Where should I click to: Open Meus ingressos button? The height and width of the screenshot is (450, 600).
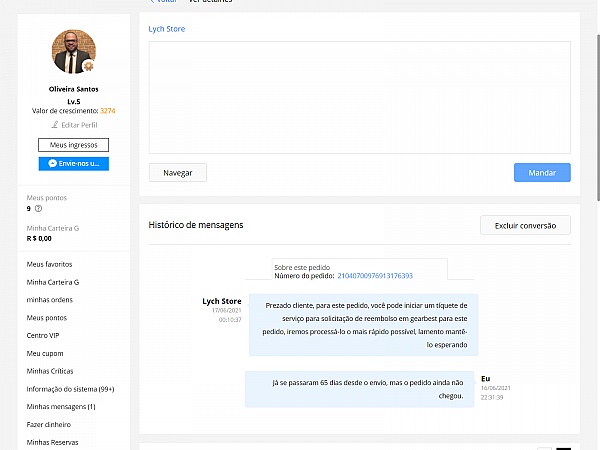point(73,145)
